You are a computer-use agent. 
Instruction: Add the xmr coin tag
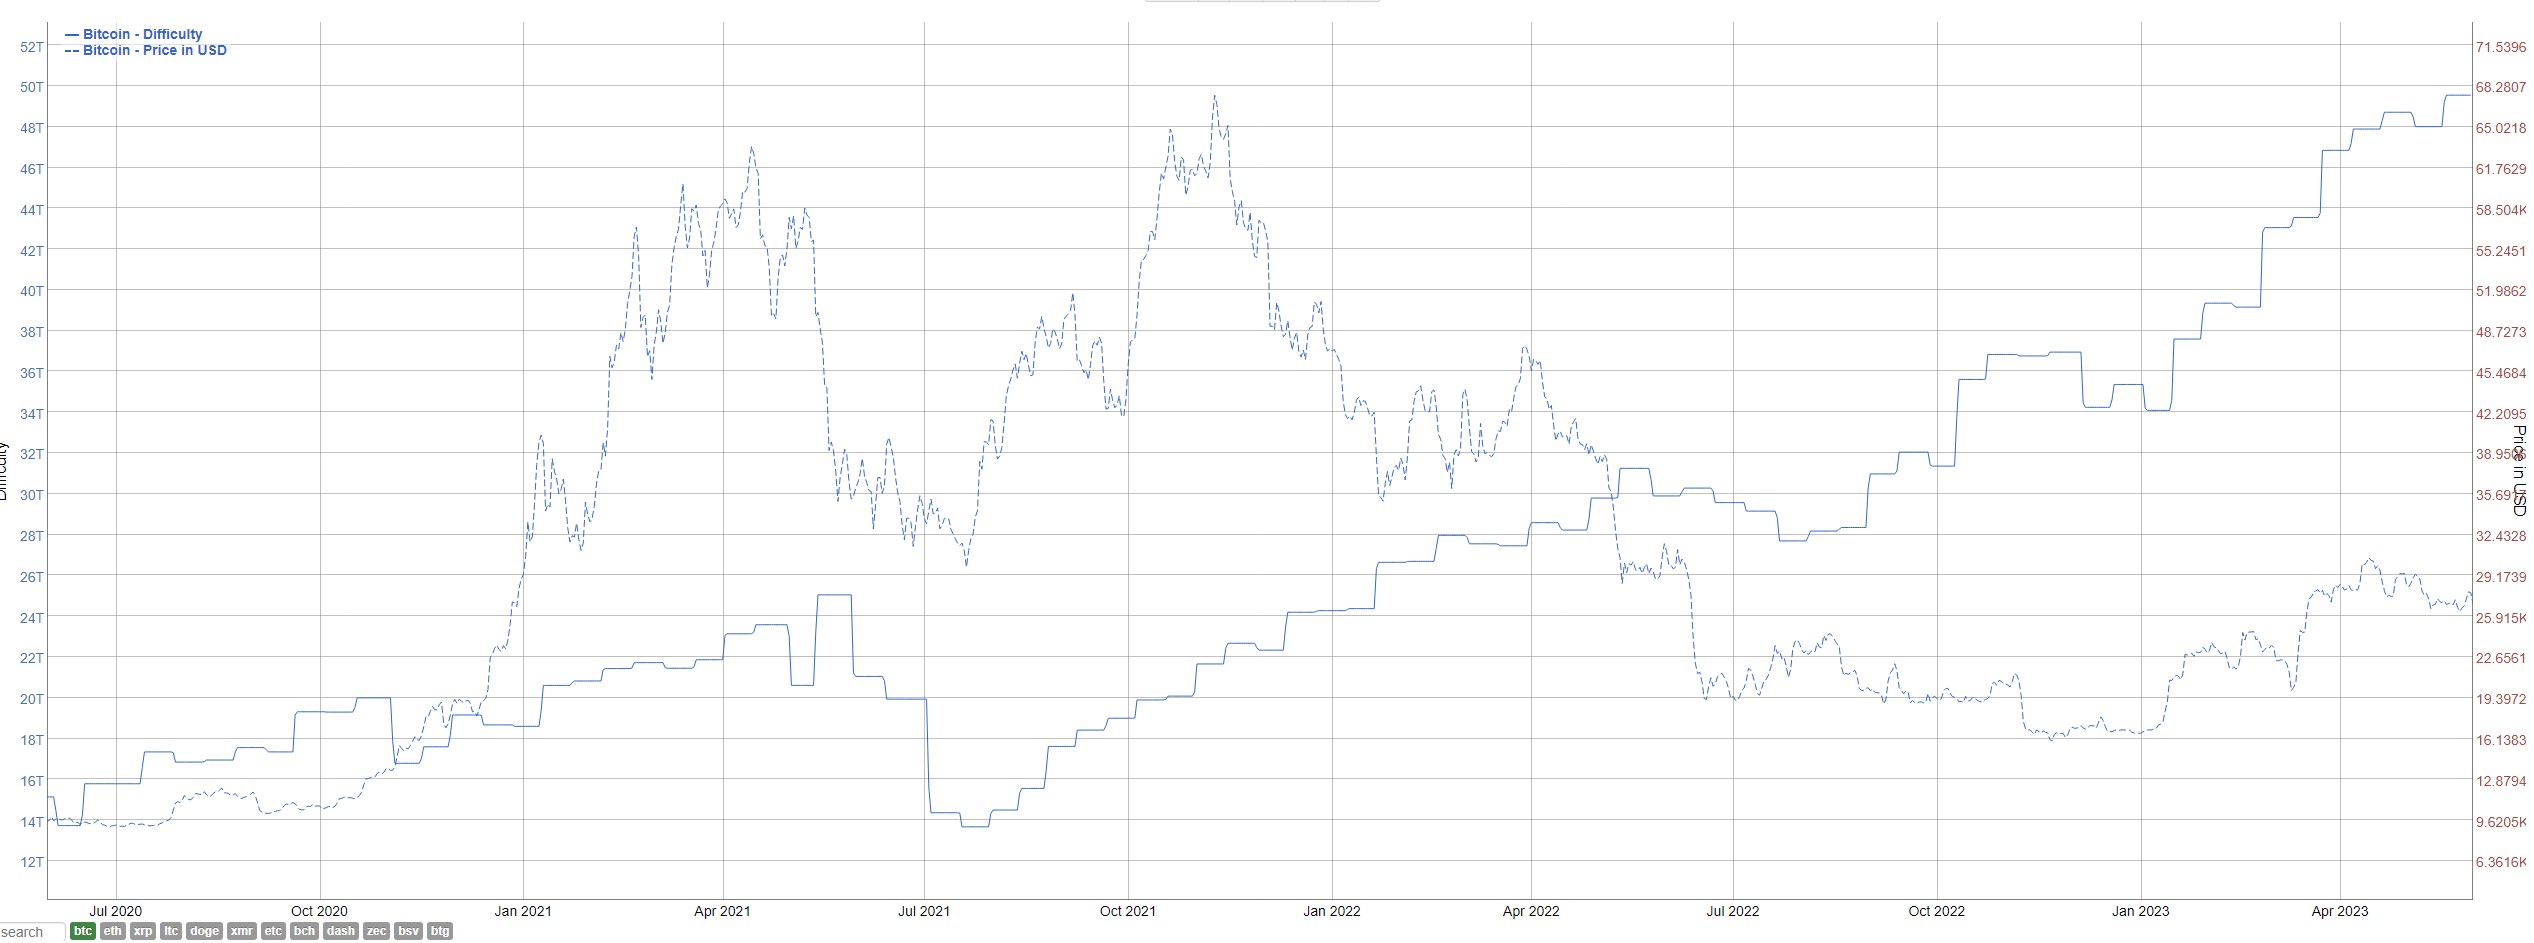point(242,931)
